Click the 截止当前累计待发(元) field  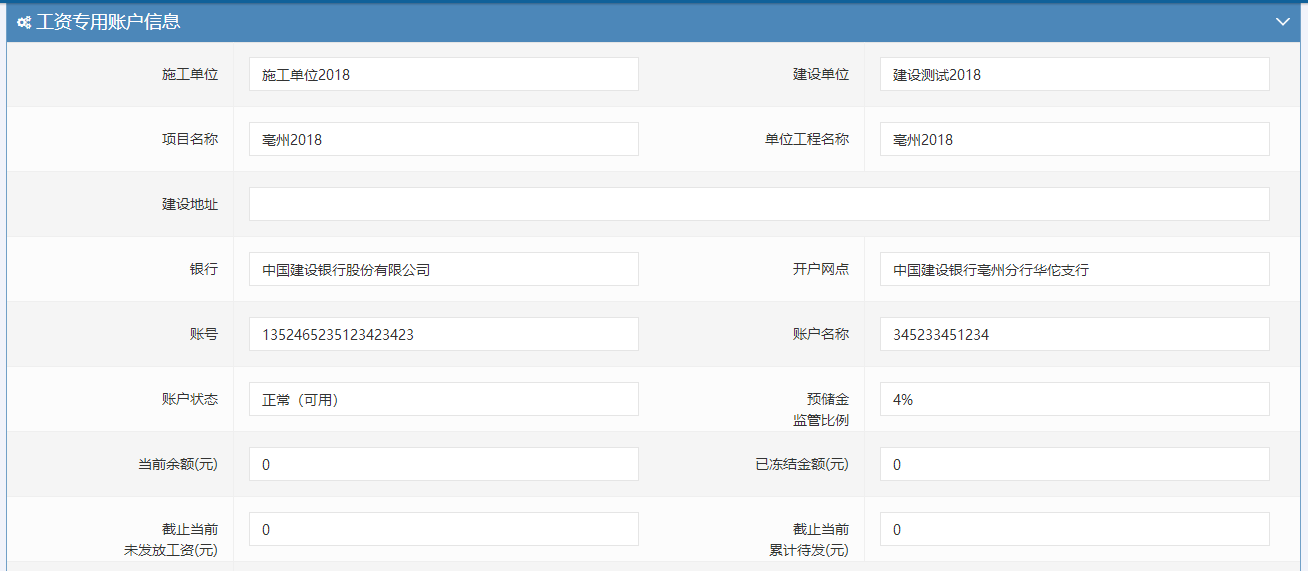pyautogui.click(x=1074, y=529)
